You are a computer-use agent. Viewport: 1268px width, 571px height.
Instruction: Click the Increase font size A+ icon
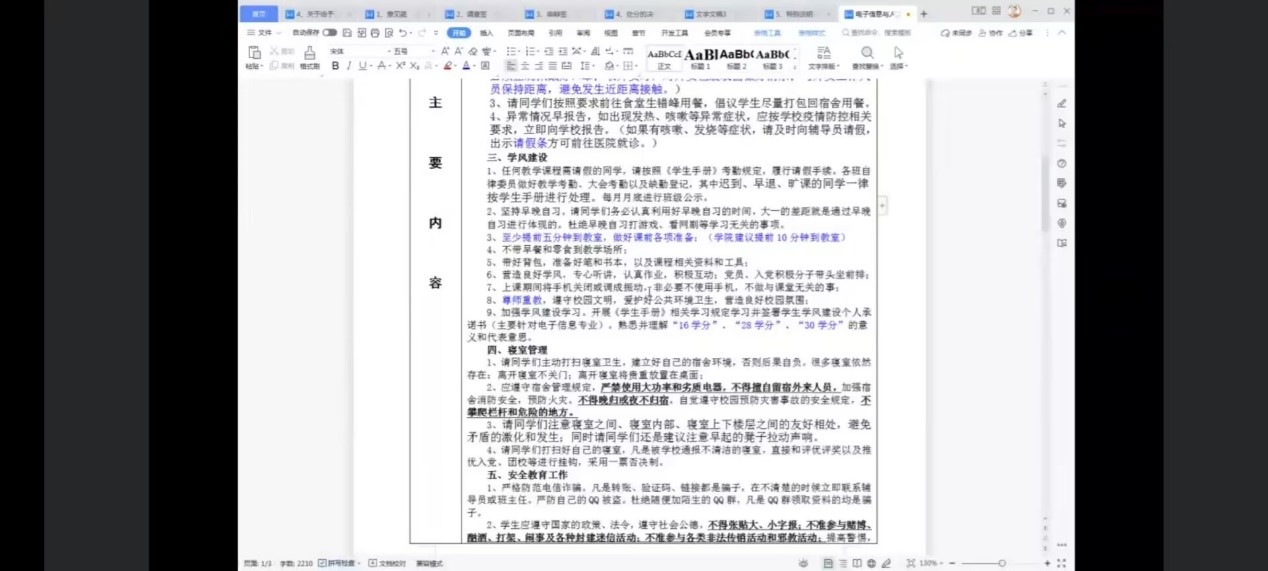(x=445, y=51)
